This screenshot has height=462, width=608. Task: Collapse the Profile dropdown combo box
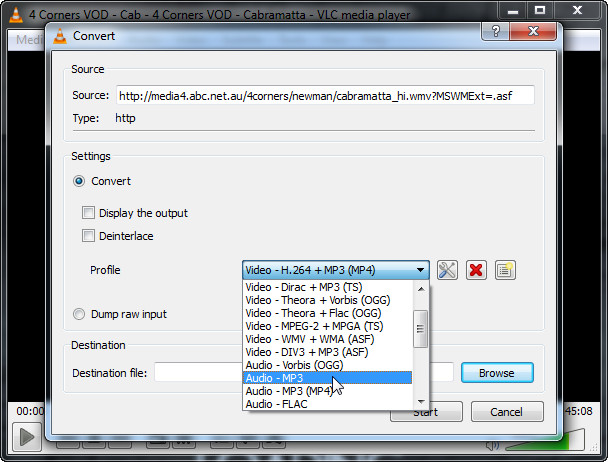(335, 270)
